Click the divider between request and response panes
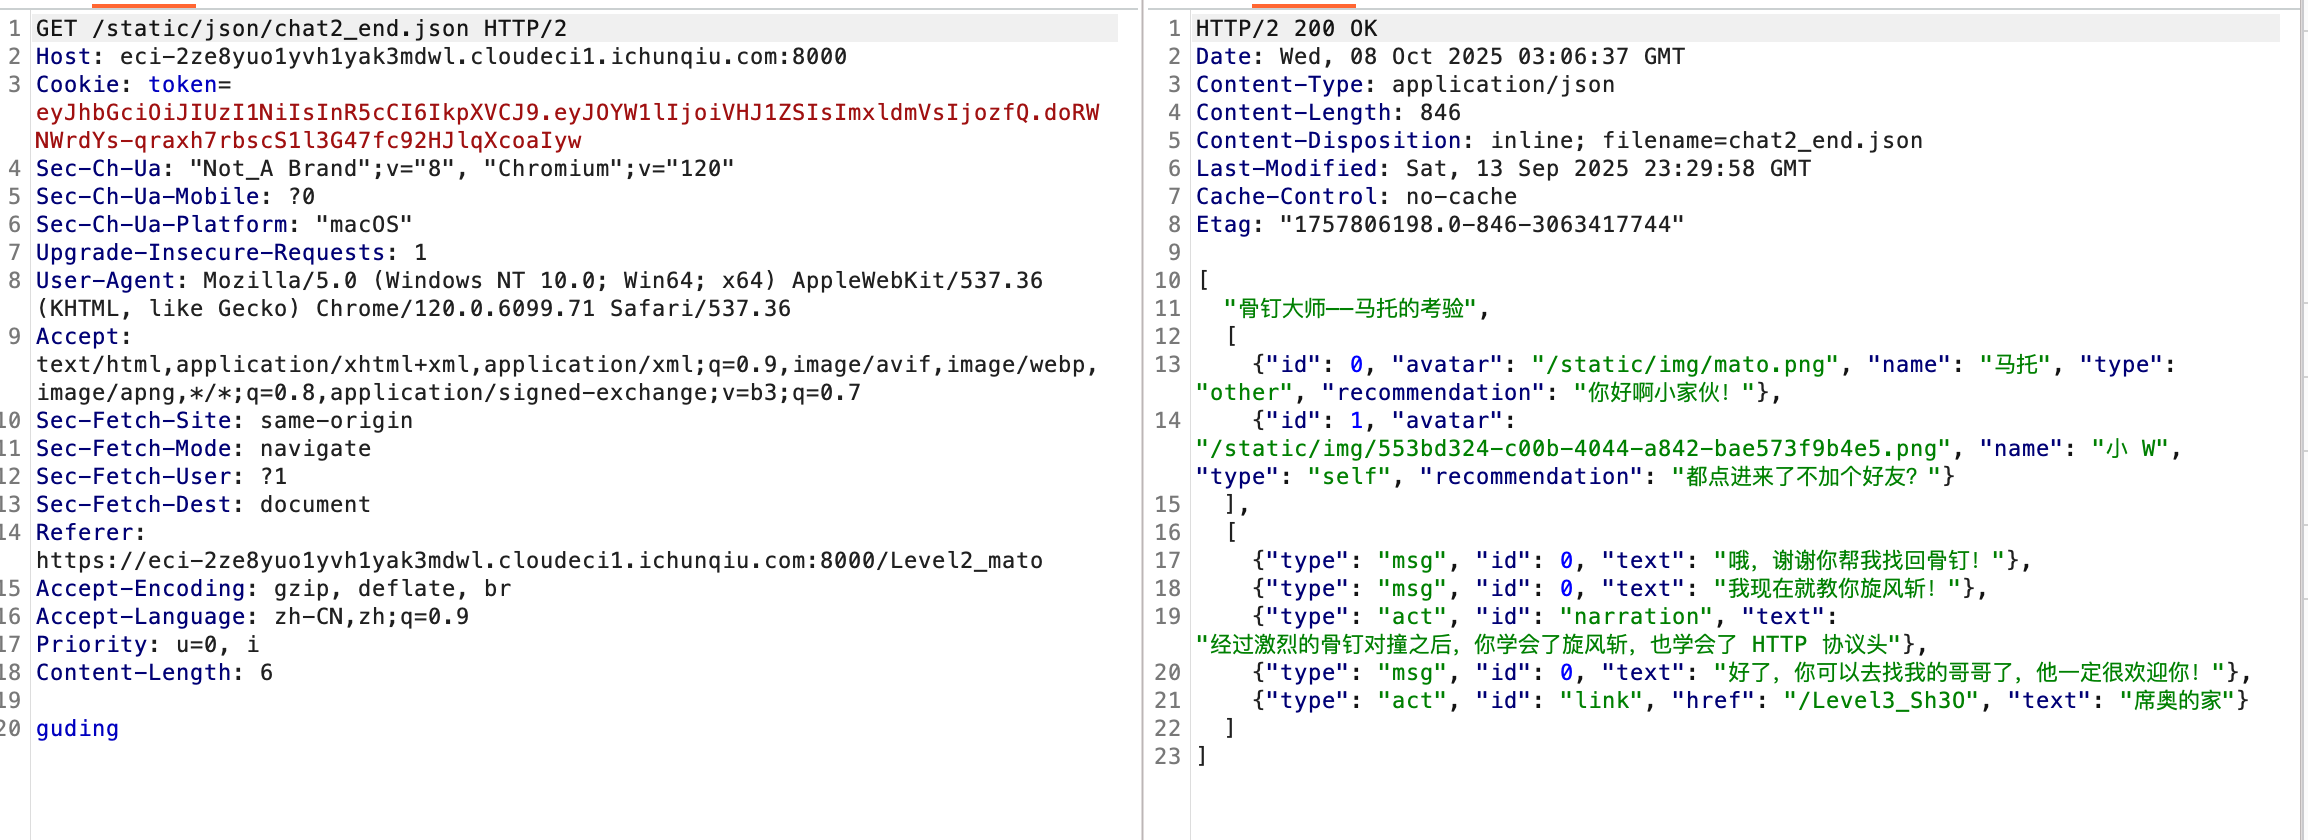This screenshot has height=840, width=2308. click(x=1142, y=420)
